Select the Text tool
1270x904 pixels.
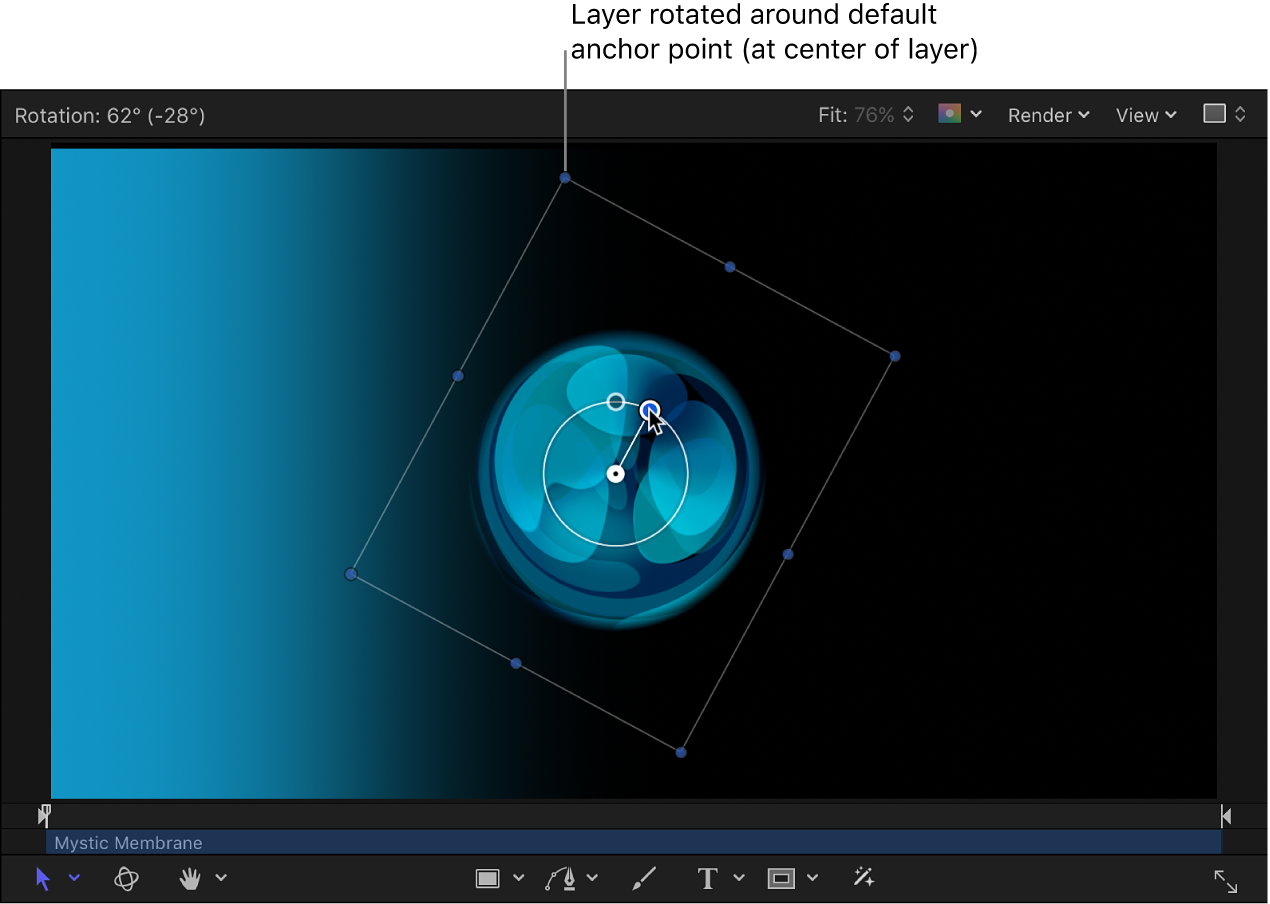[x=707, y=877]
